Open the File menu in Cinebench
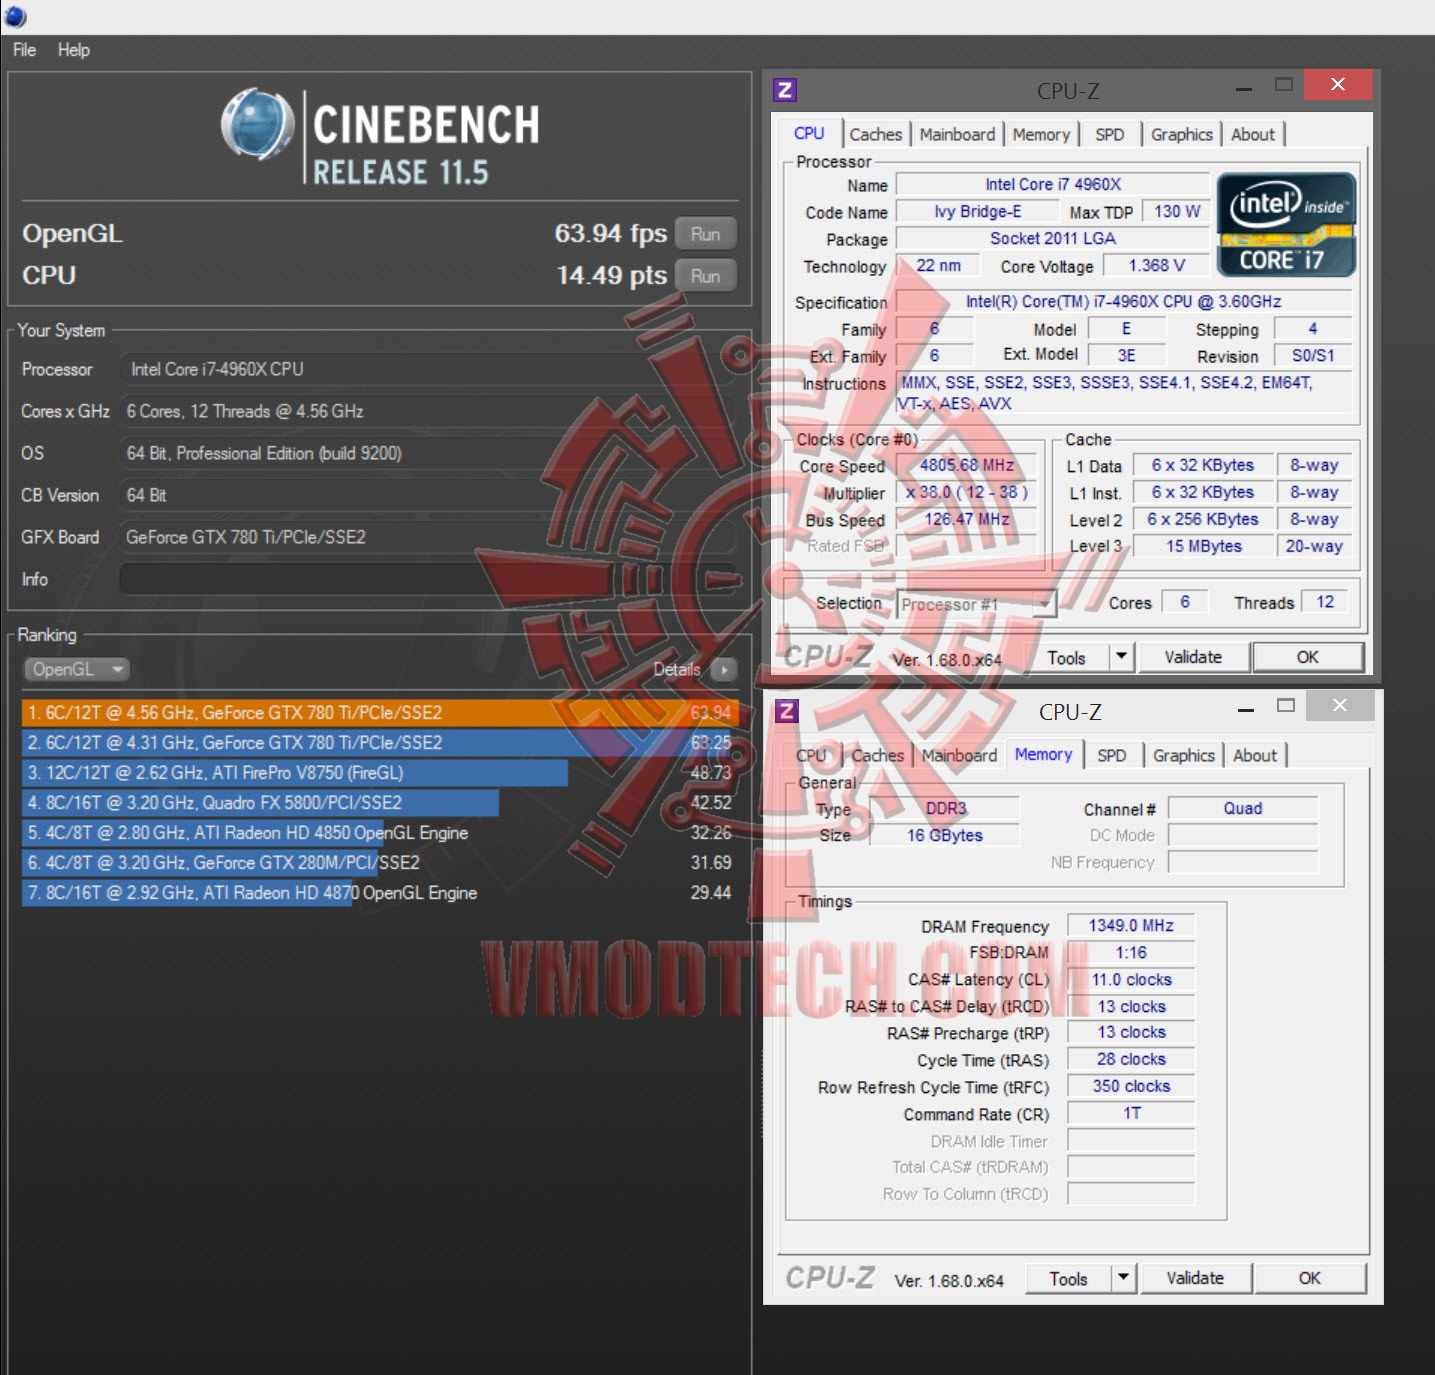 25,50
